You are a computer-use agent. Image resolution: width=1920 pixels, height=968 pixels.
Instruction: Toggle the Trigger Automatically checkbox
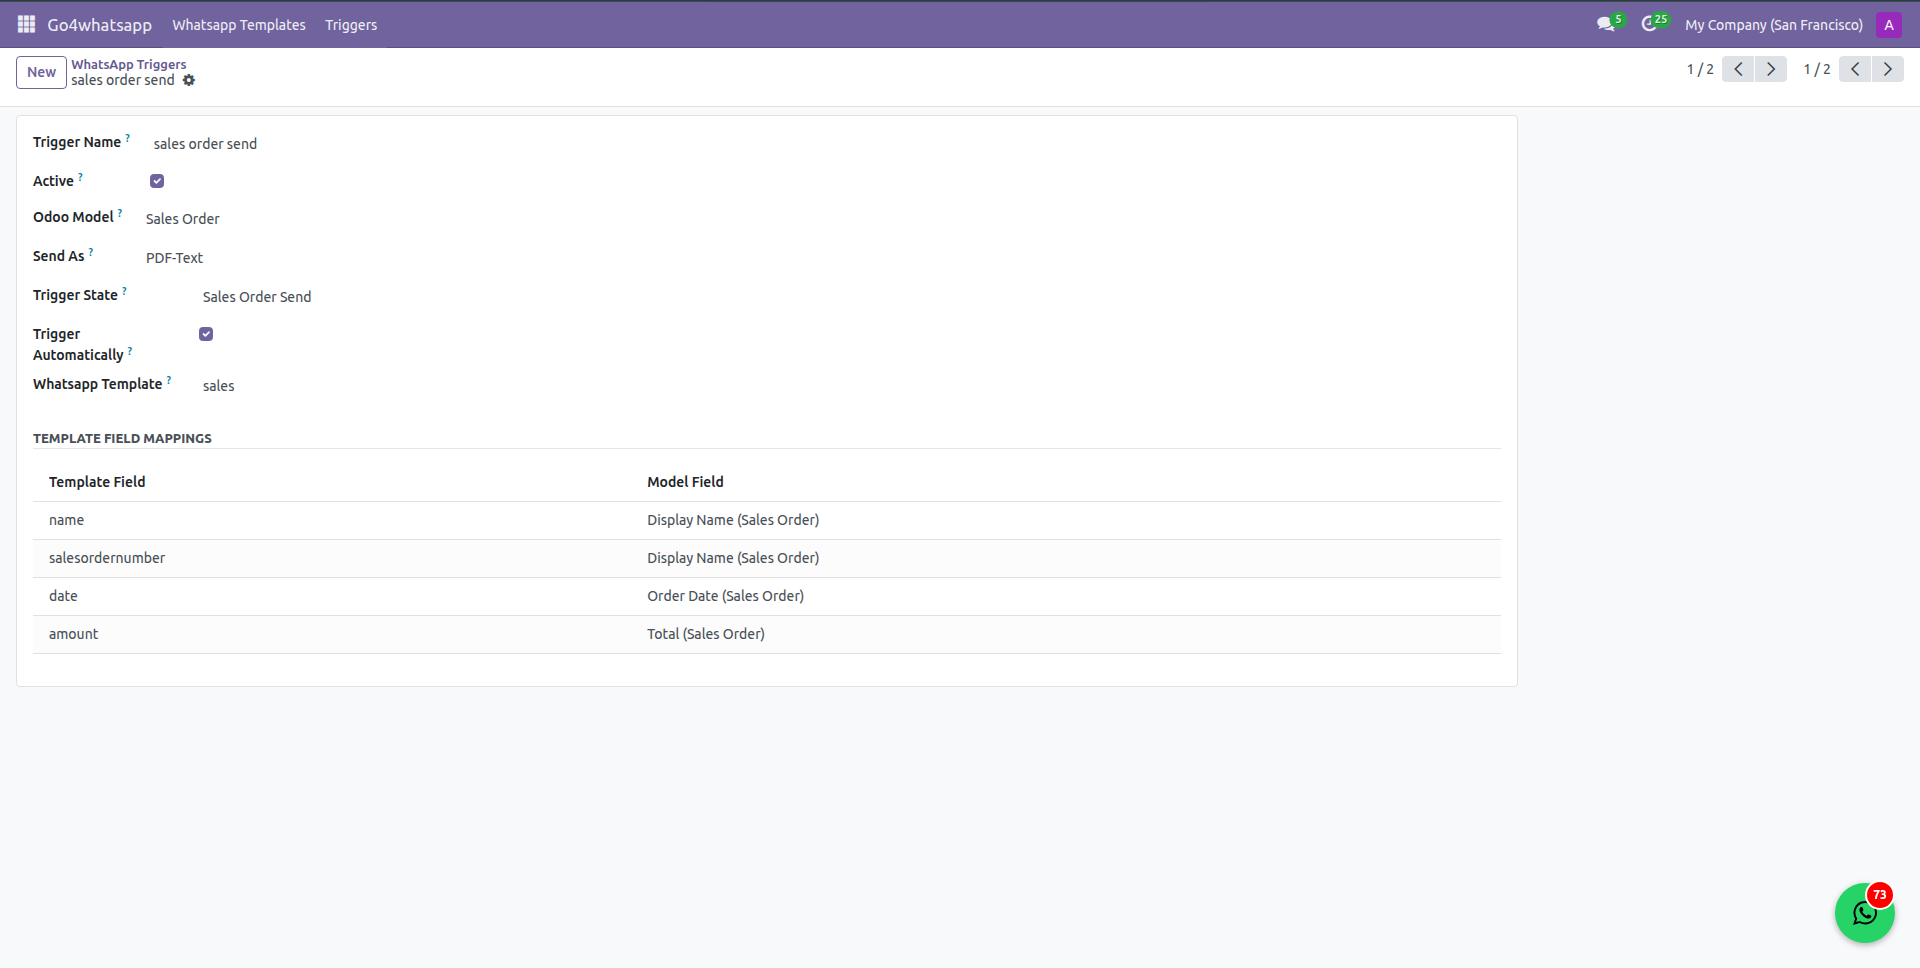(x=206, y=334)
